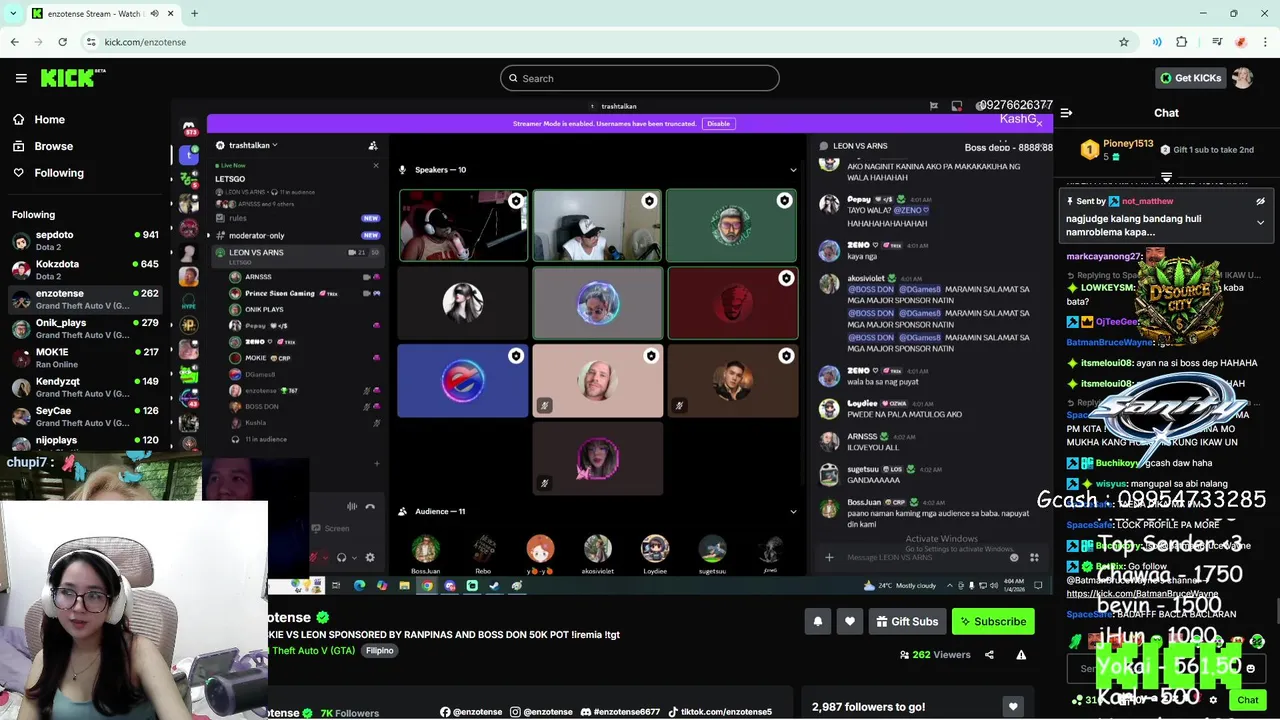This screenshot has height=720, width=1280.
Task: Focus the Kick search box
Action: coord(640,78)
